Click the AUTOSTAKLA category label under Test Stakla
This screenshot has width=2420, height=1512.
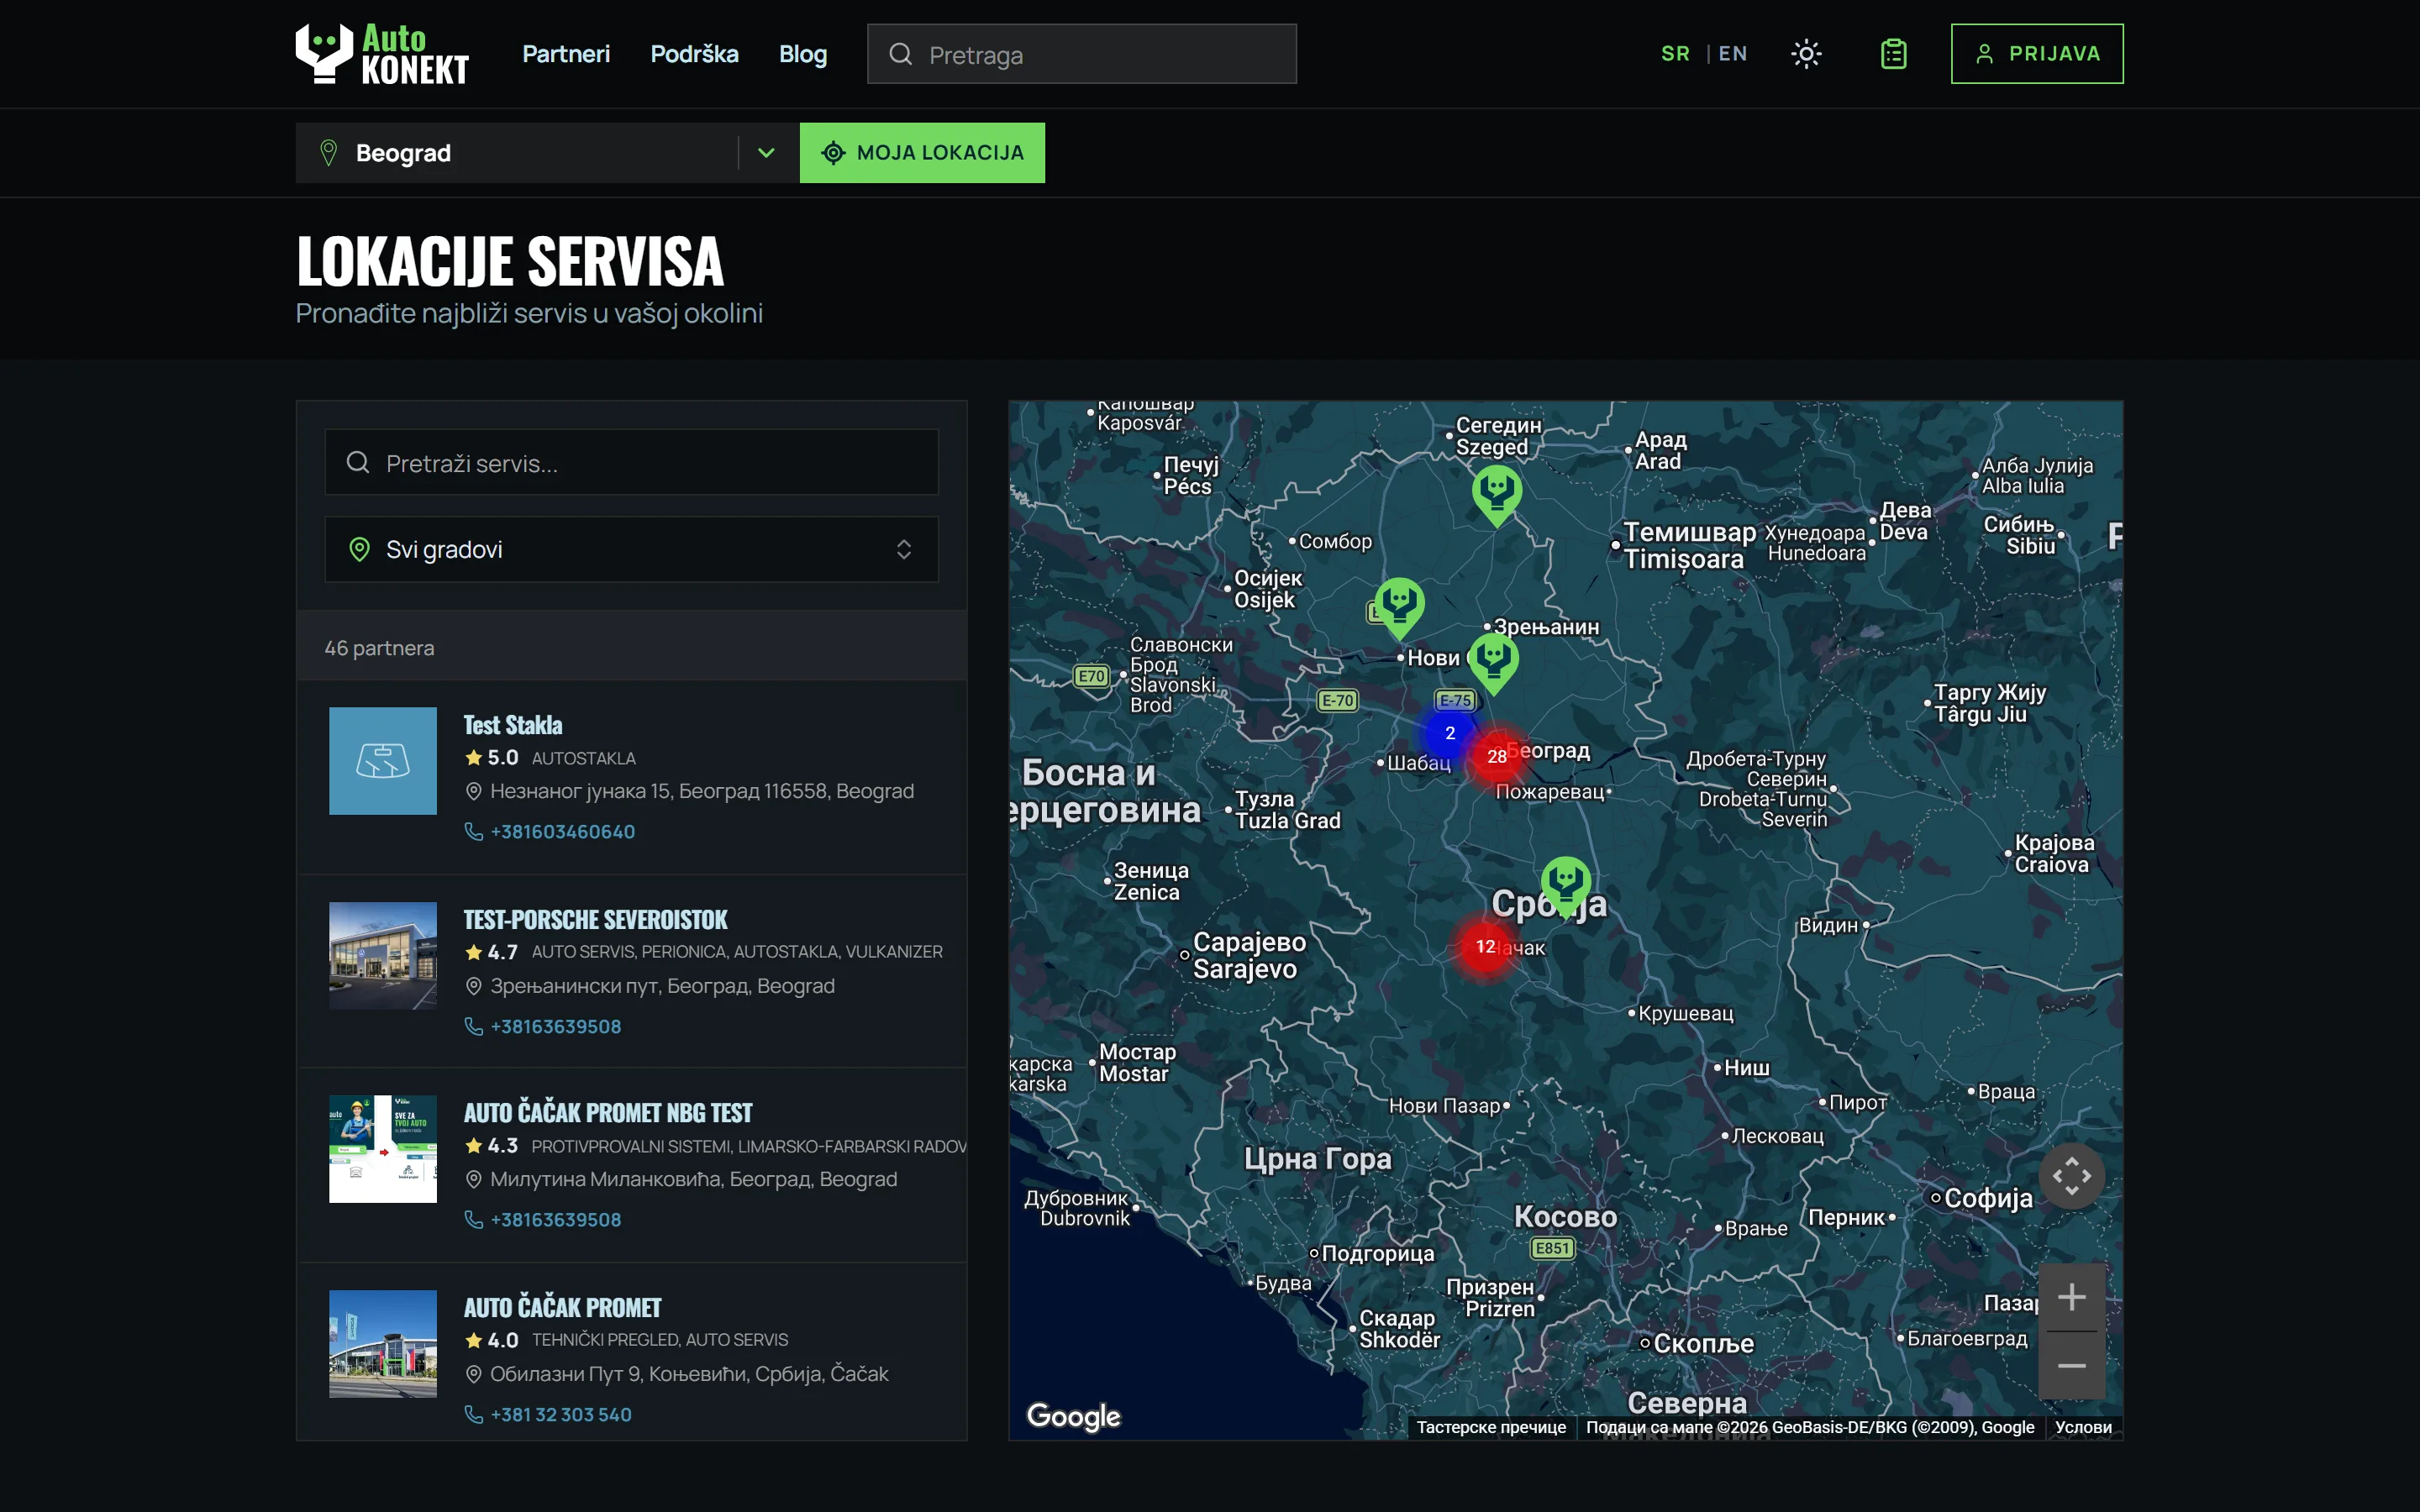[584, 758]
